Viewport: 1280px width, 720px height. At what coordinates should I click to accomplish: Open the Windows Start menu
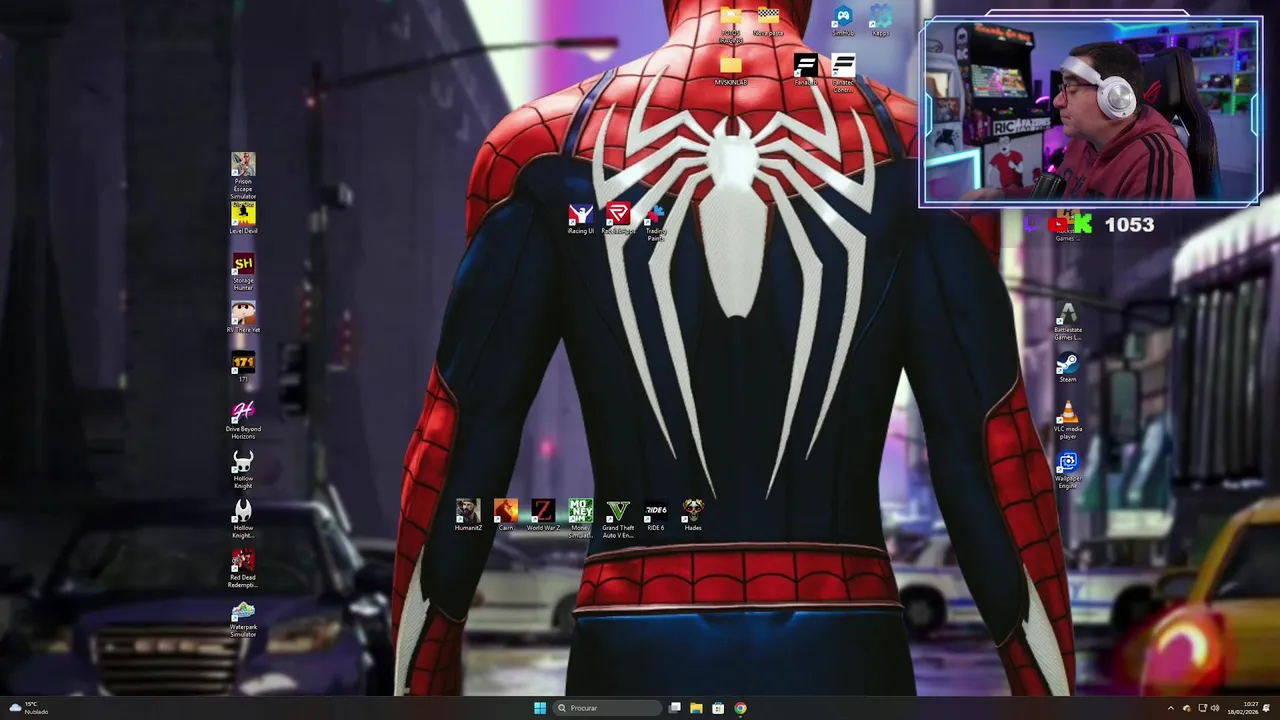click(x=540, y=708)
